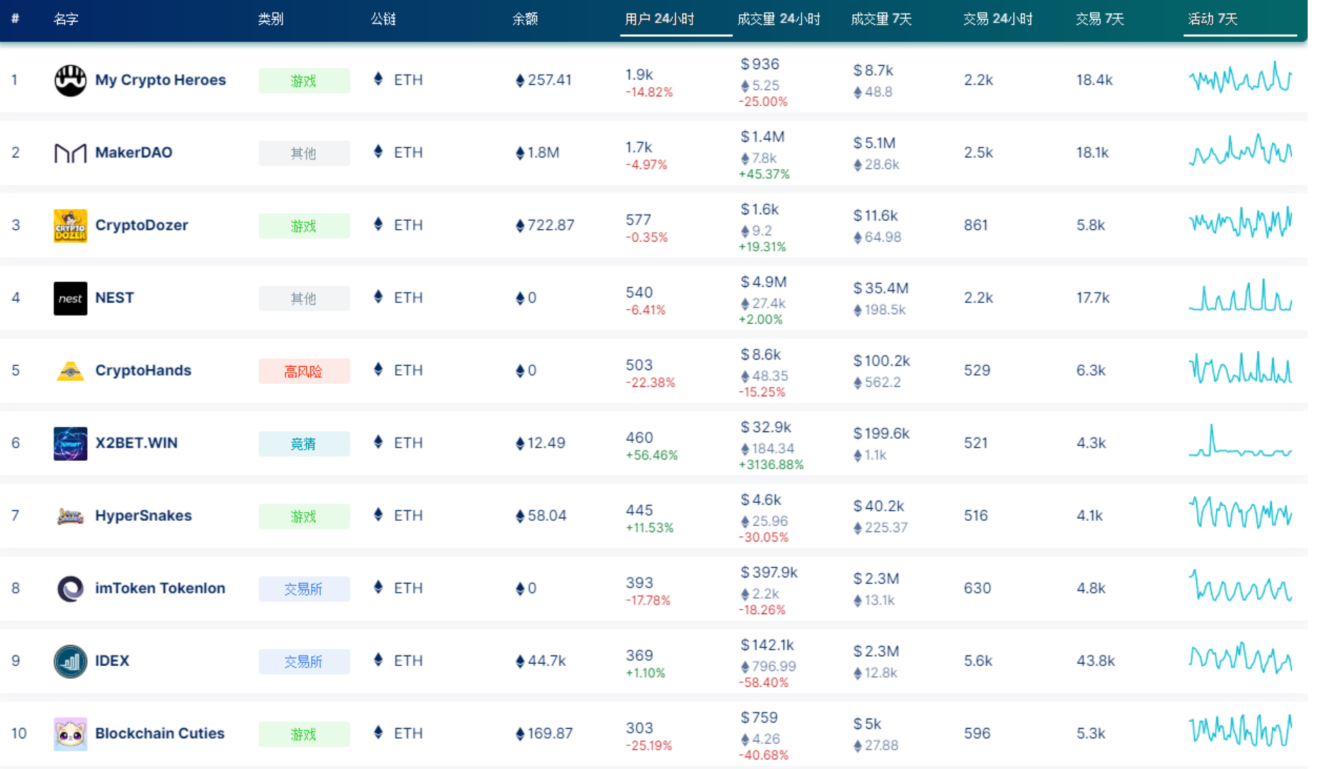Sort by 成交量 7天 column header
The height and width of the screenshot is (769, 1317).
point(881,19)
